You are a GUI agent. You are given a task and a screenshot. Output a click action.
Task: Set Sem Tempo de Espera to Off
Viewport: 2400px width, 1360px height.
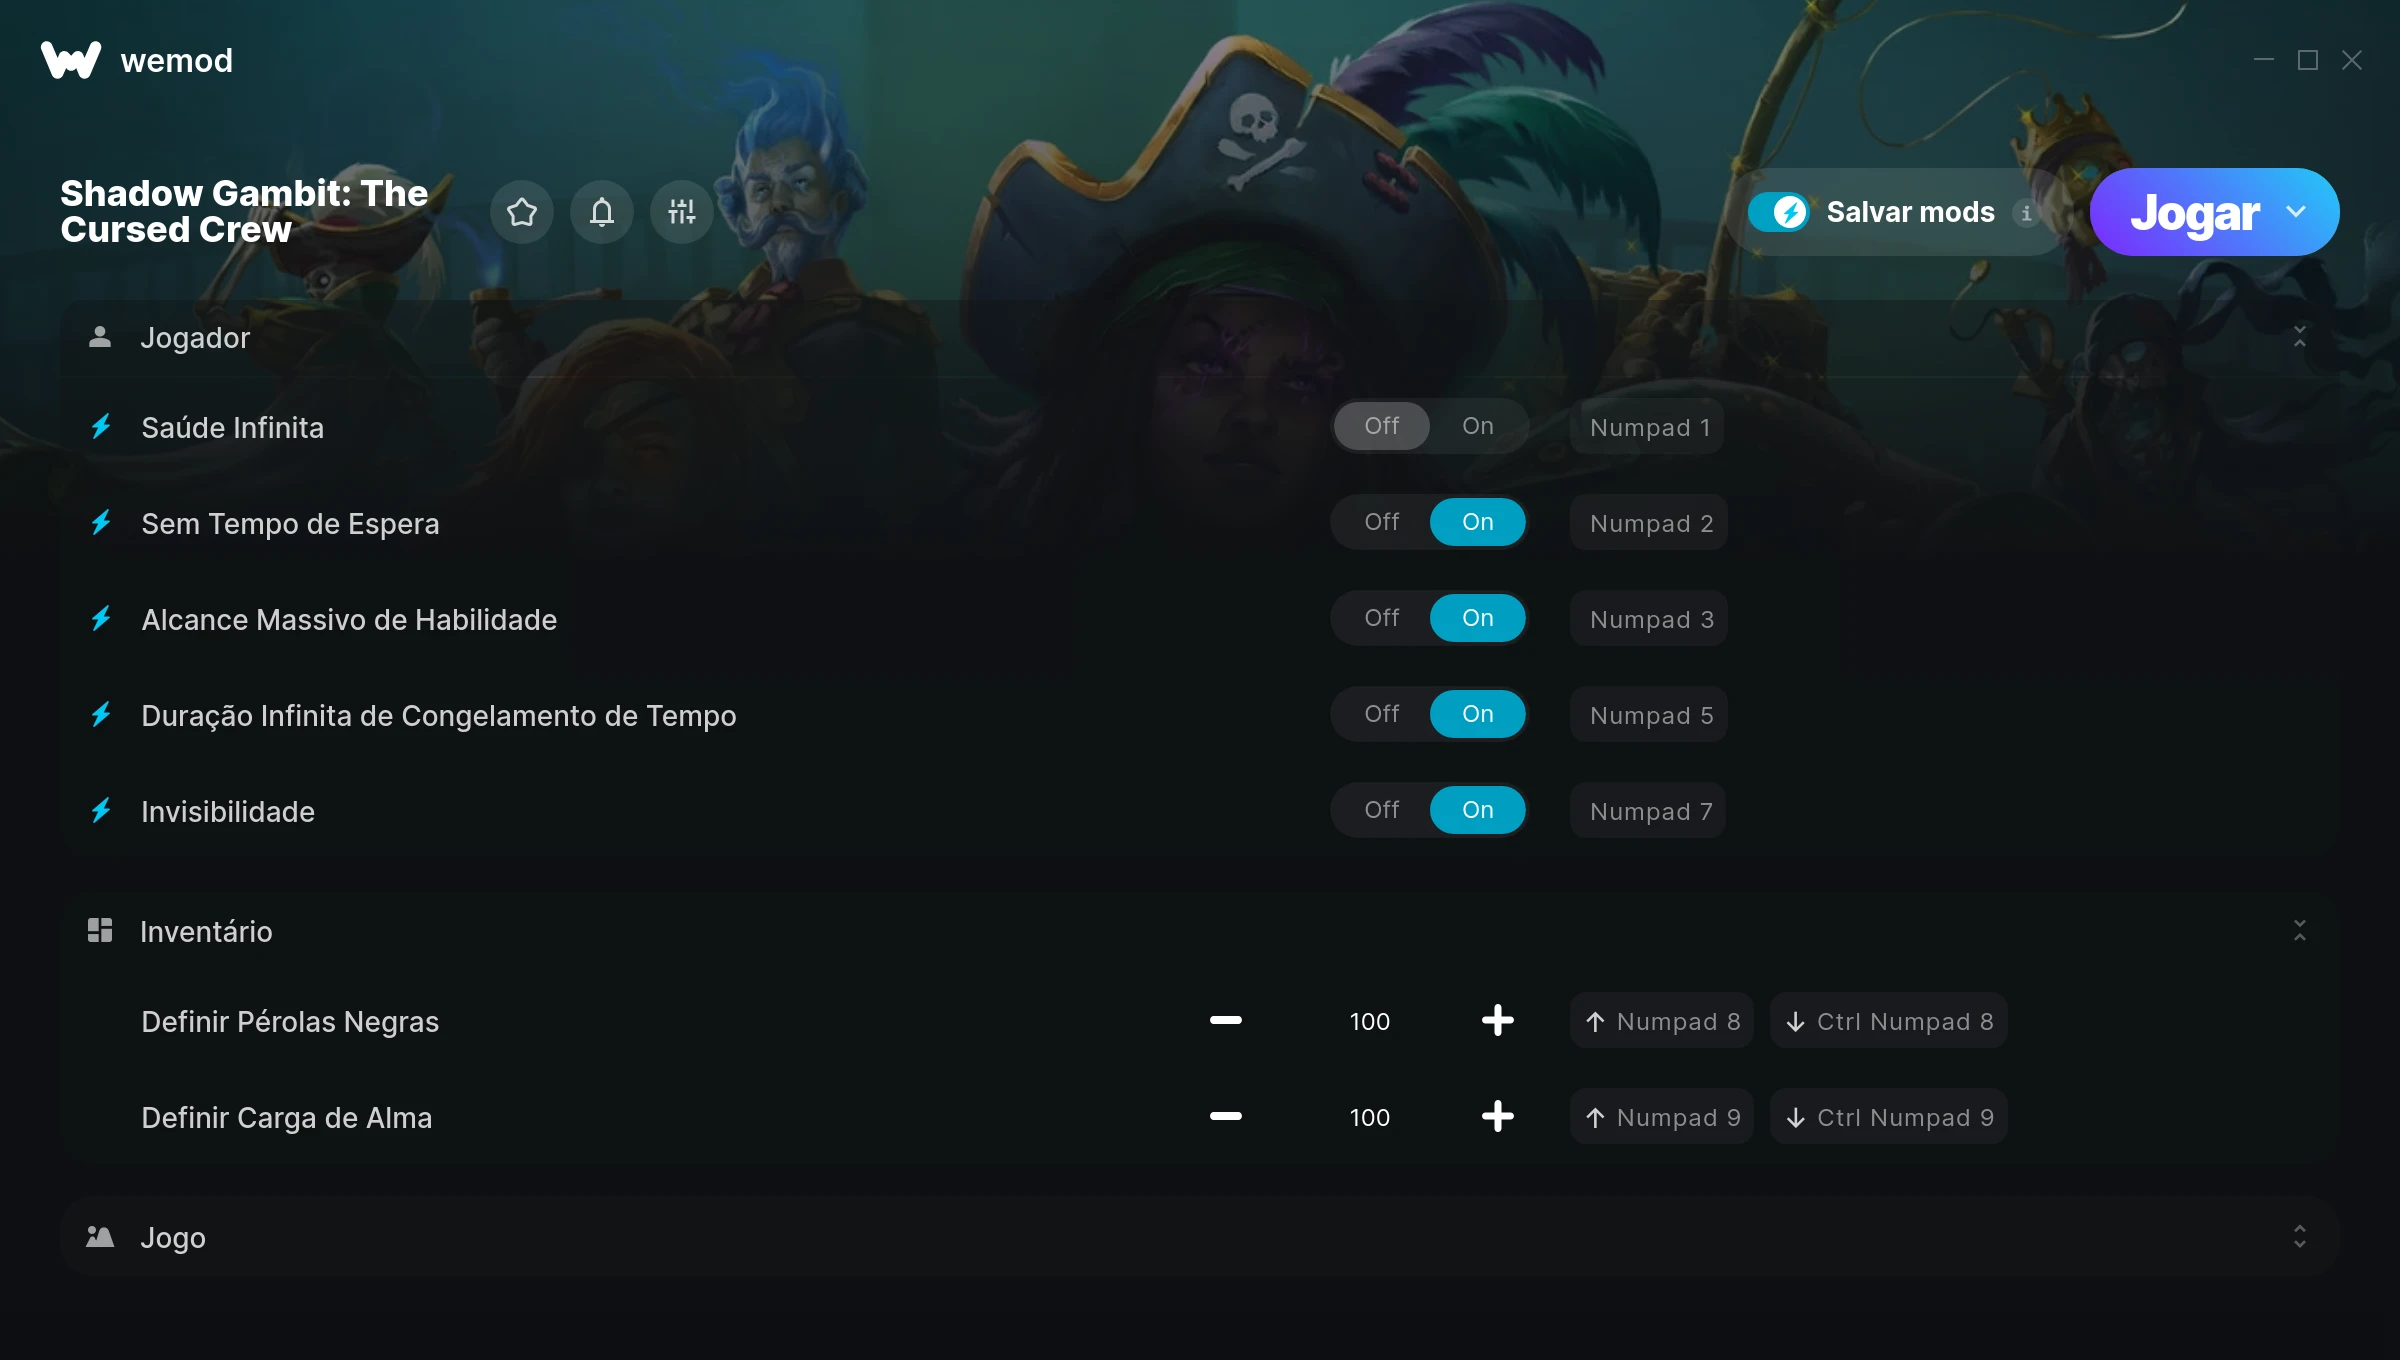pyautogui.click(x=1382, y=522)
